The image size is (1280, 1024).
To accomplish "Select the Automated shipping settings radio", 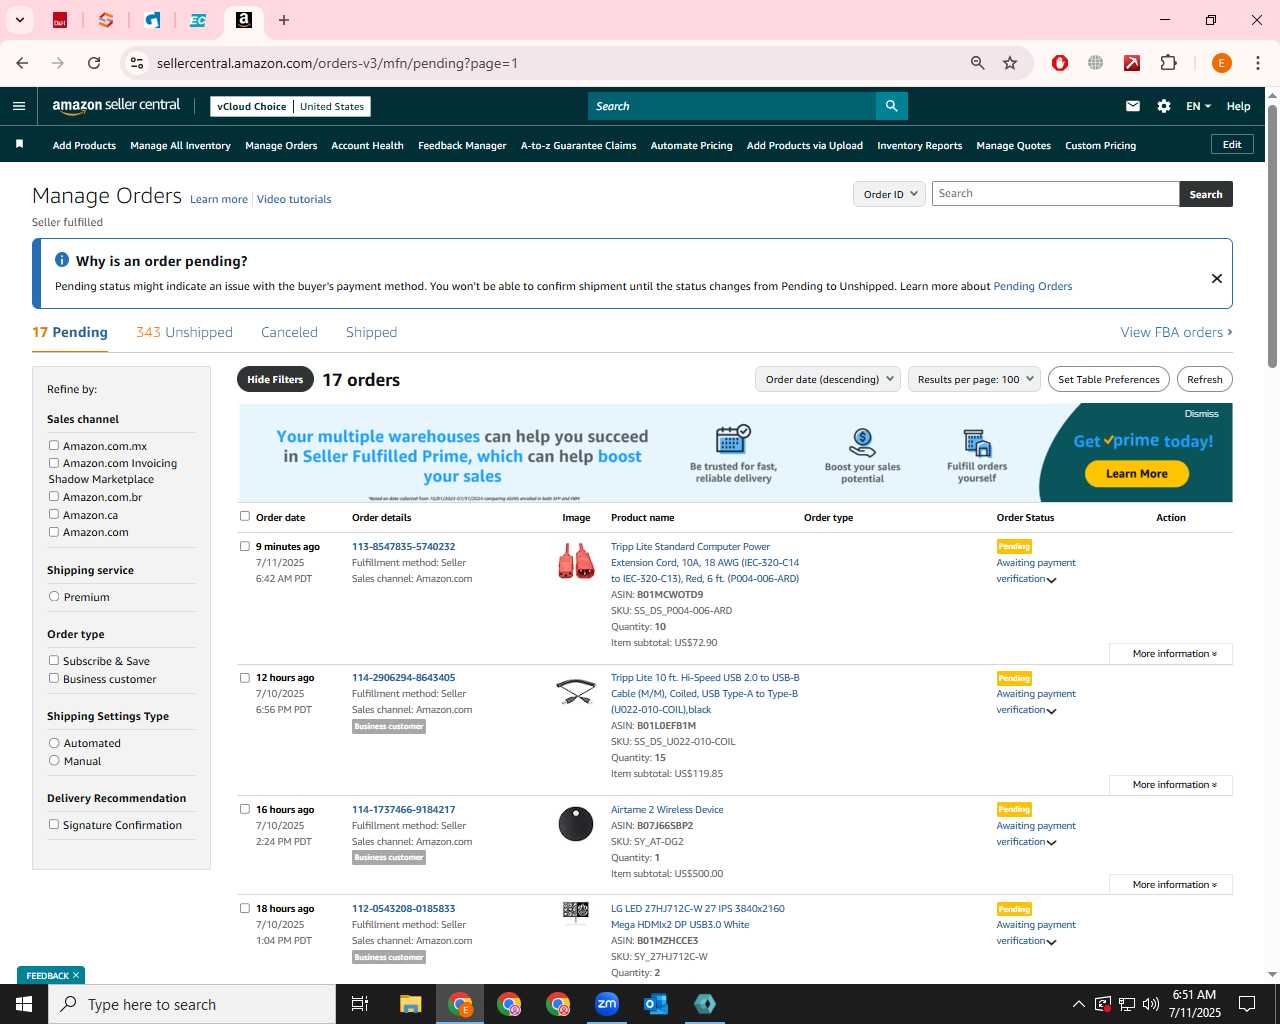I will [x=54, y=742].
